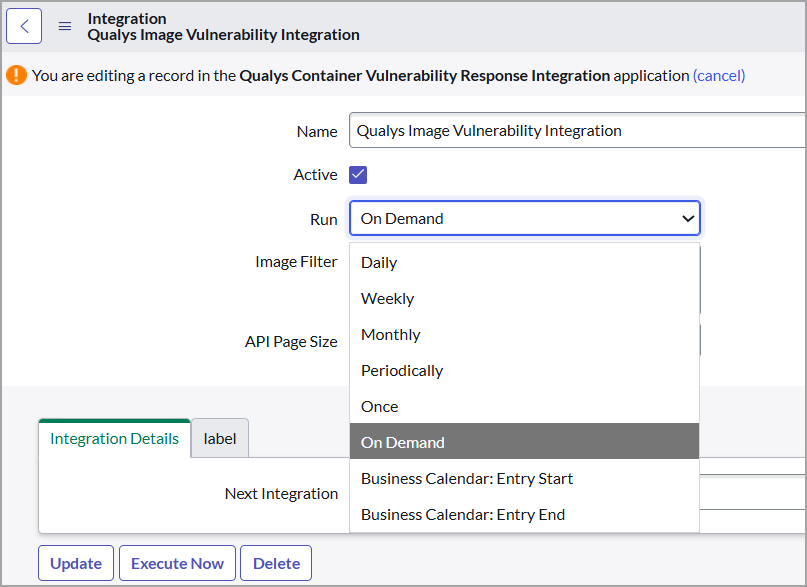This screenshot has height=587, width=807.
Task: Select the Integration Details tab
Action: pos(113,438)
